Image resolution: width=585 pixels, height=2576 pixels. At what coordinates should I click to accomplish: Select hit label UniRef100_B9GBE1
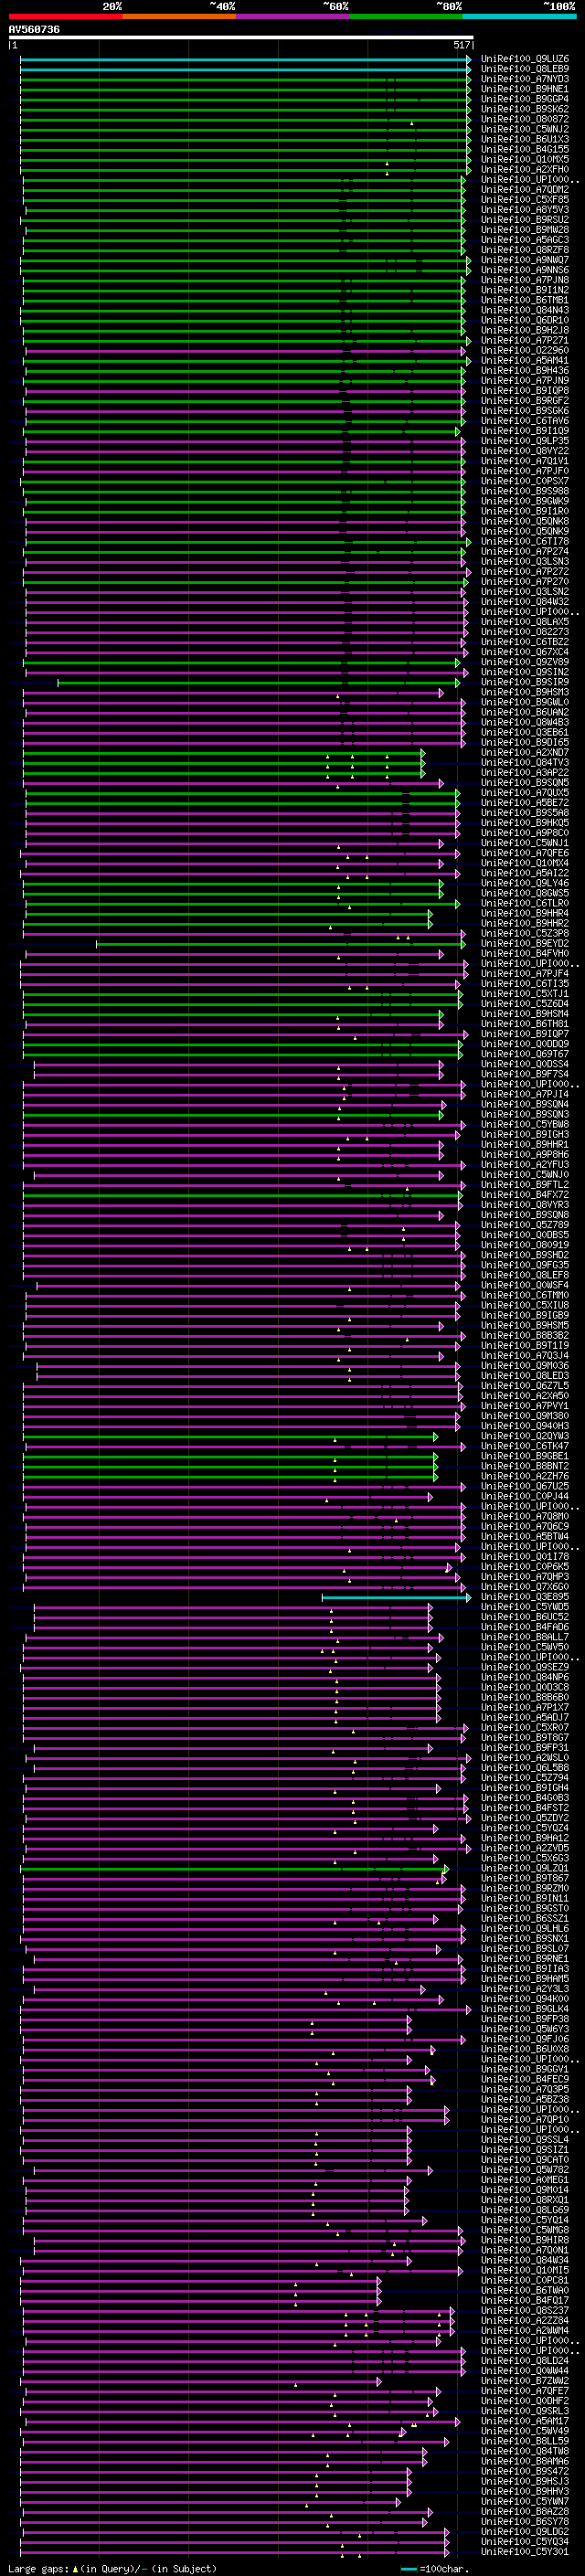click(x=525, y=1456)
